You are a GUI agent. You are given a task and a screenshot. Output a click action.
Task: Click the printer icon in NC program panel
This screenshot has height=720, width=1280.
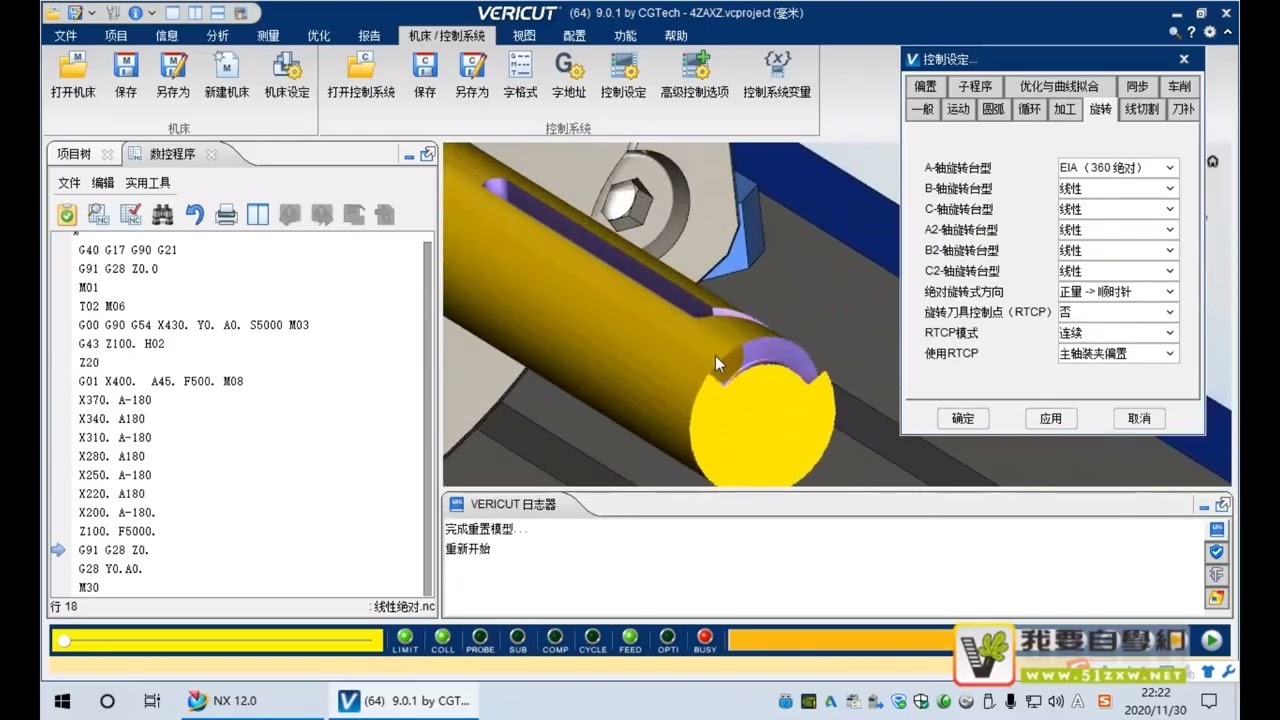226,214
